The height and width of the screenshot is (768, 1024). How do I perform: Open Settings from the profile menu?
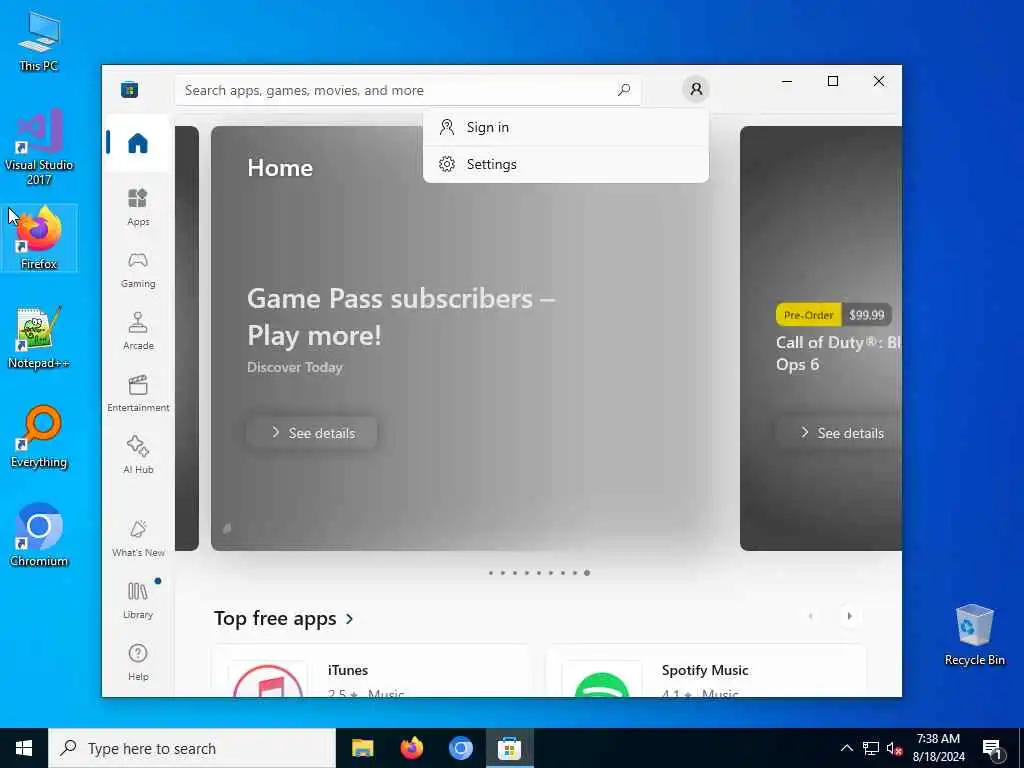click(566, 164)
